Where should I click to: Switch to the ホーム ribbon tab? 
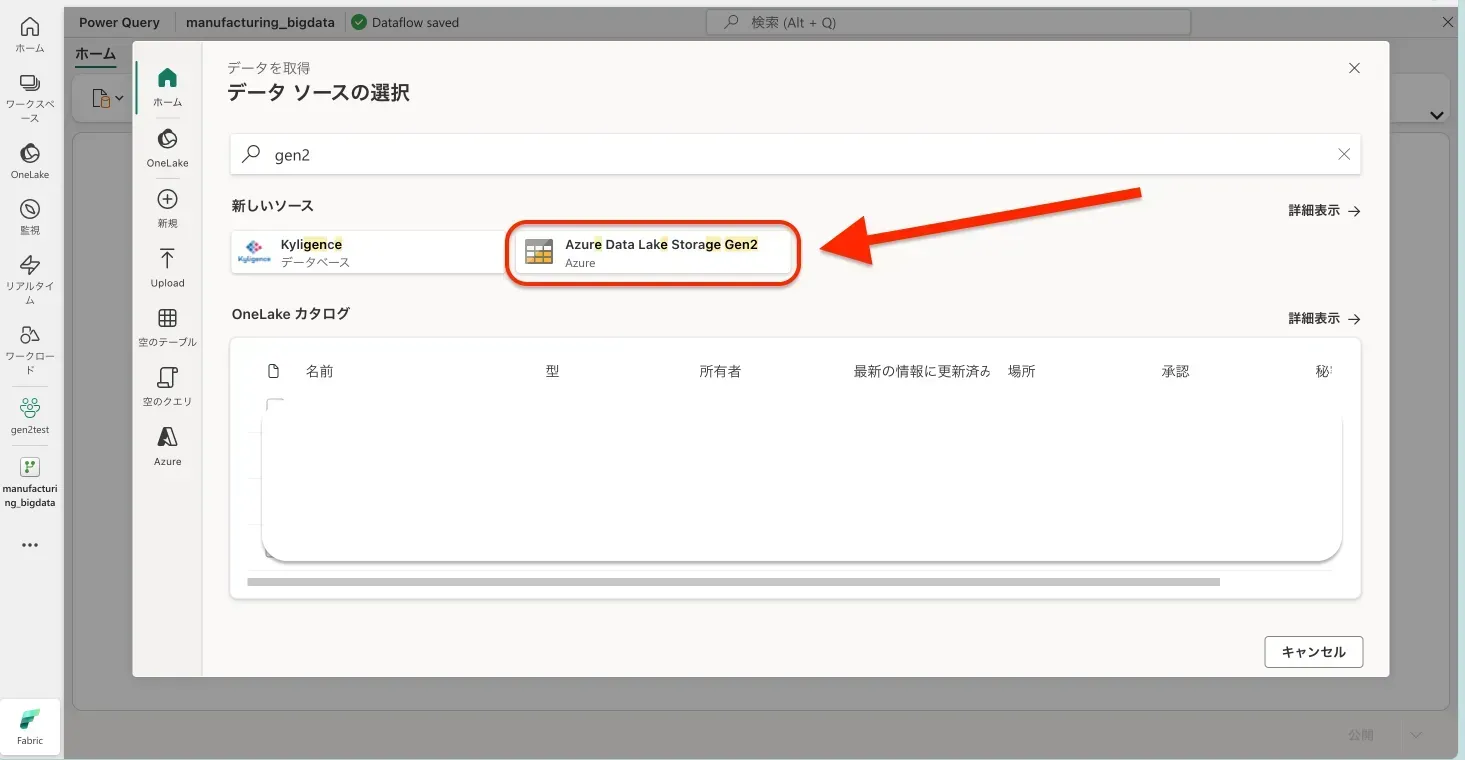[96, 54]
